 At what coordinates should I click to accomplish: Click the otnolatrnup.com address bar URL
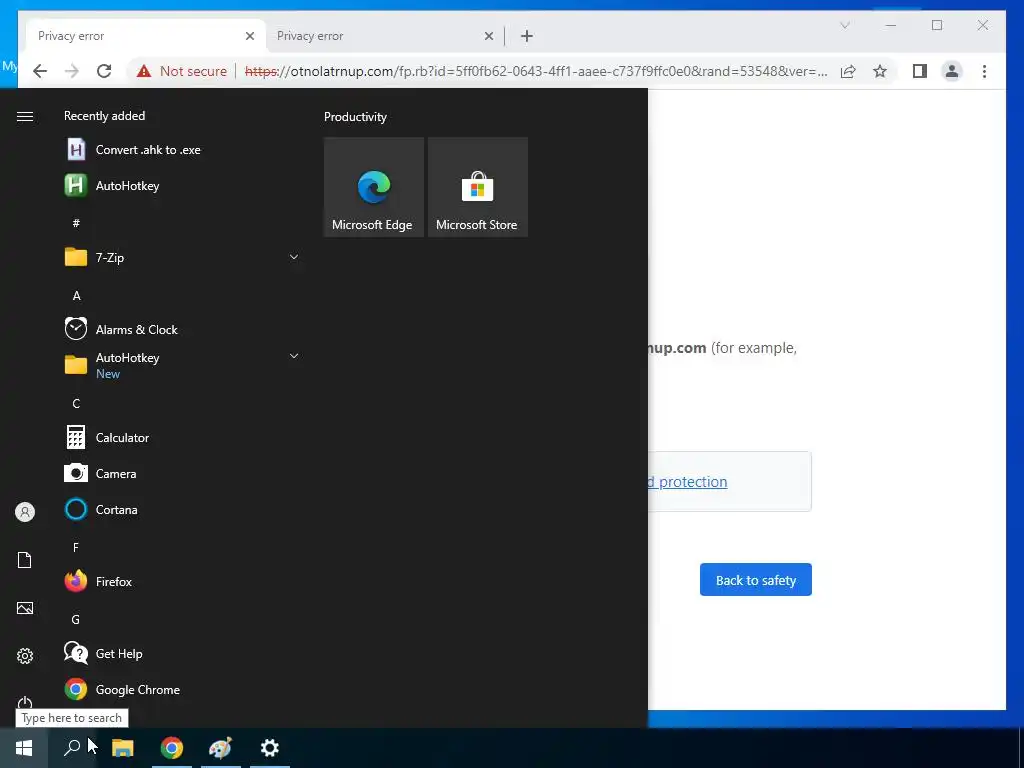click(x=536, y=71)
